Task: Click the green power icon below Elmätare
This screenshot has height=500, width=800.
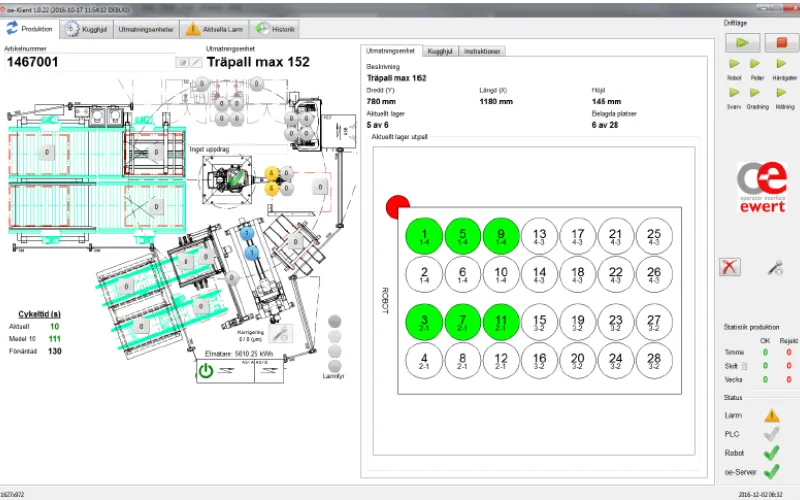Action: (x=206, y=369)
